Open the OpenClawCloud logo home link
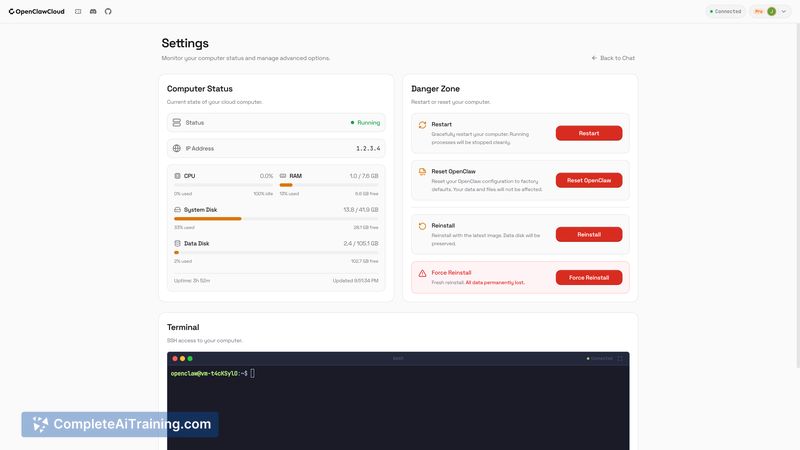800x450 pixels. click(x=36, y=11)
